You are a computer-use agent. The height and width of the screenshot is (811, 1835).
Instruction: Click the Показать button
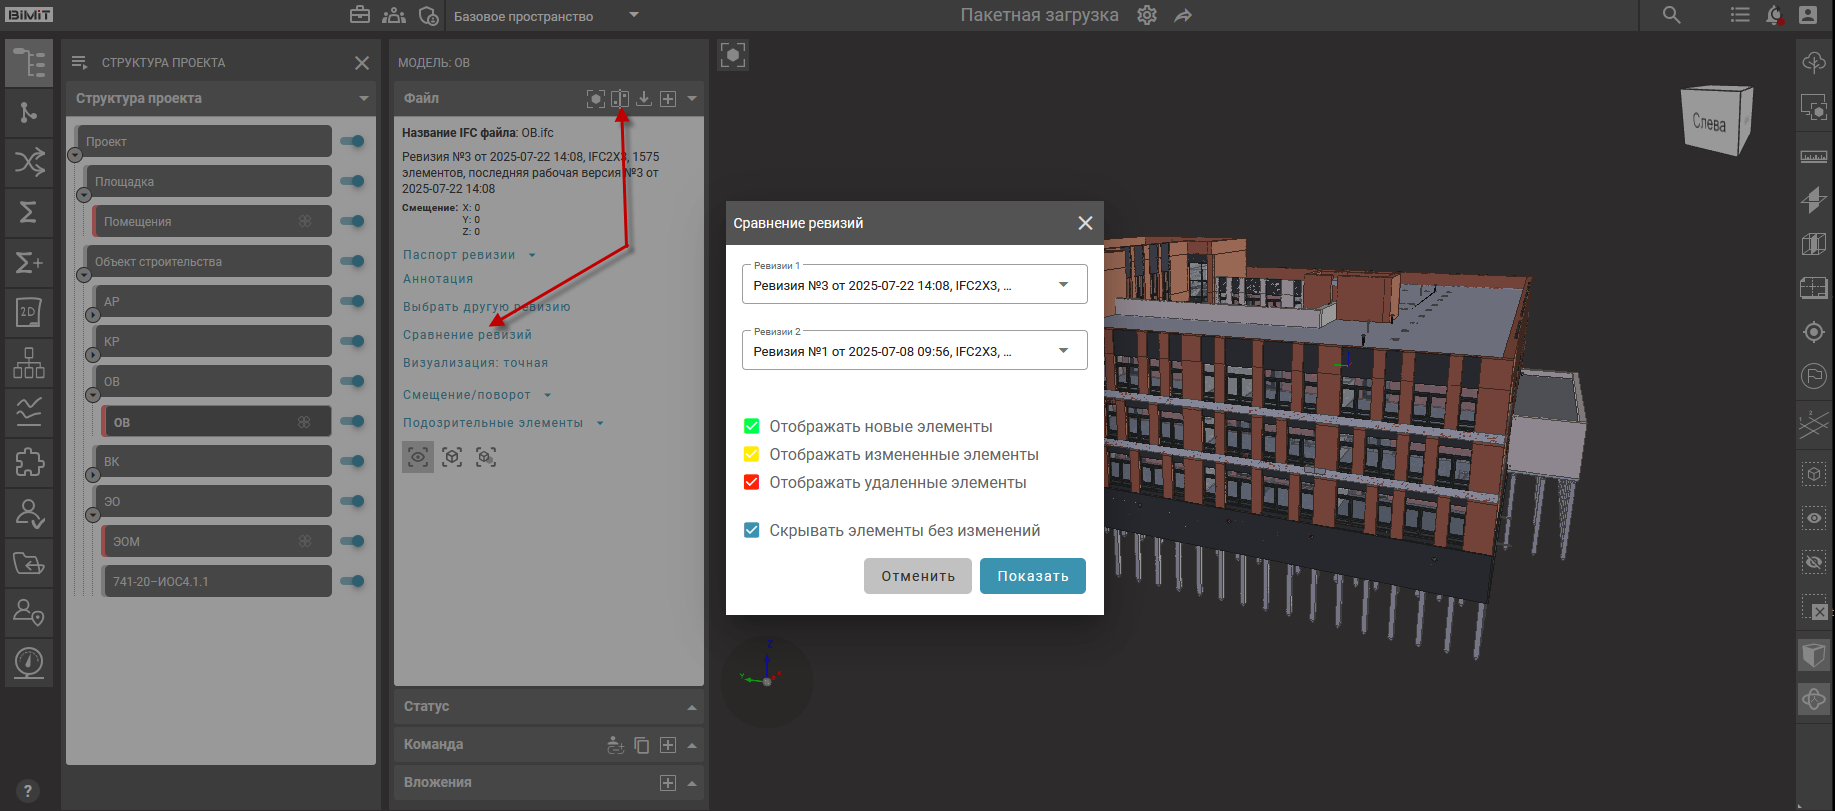coord(1033,576)
